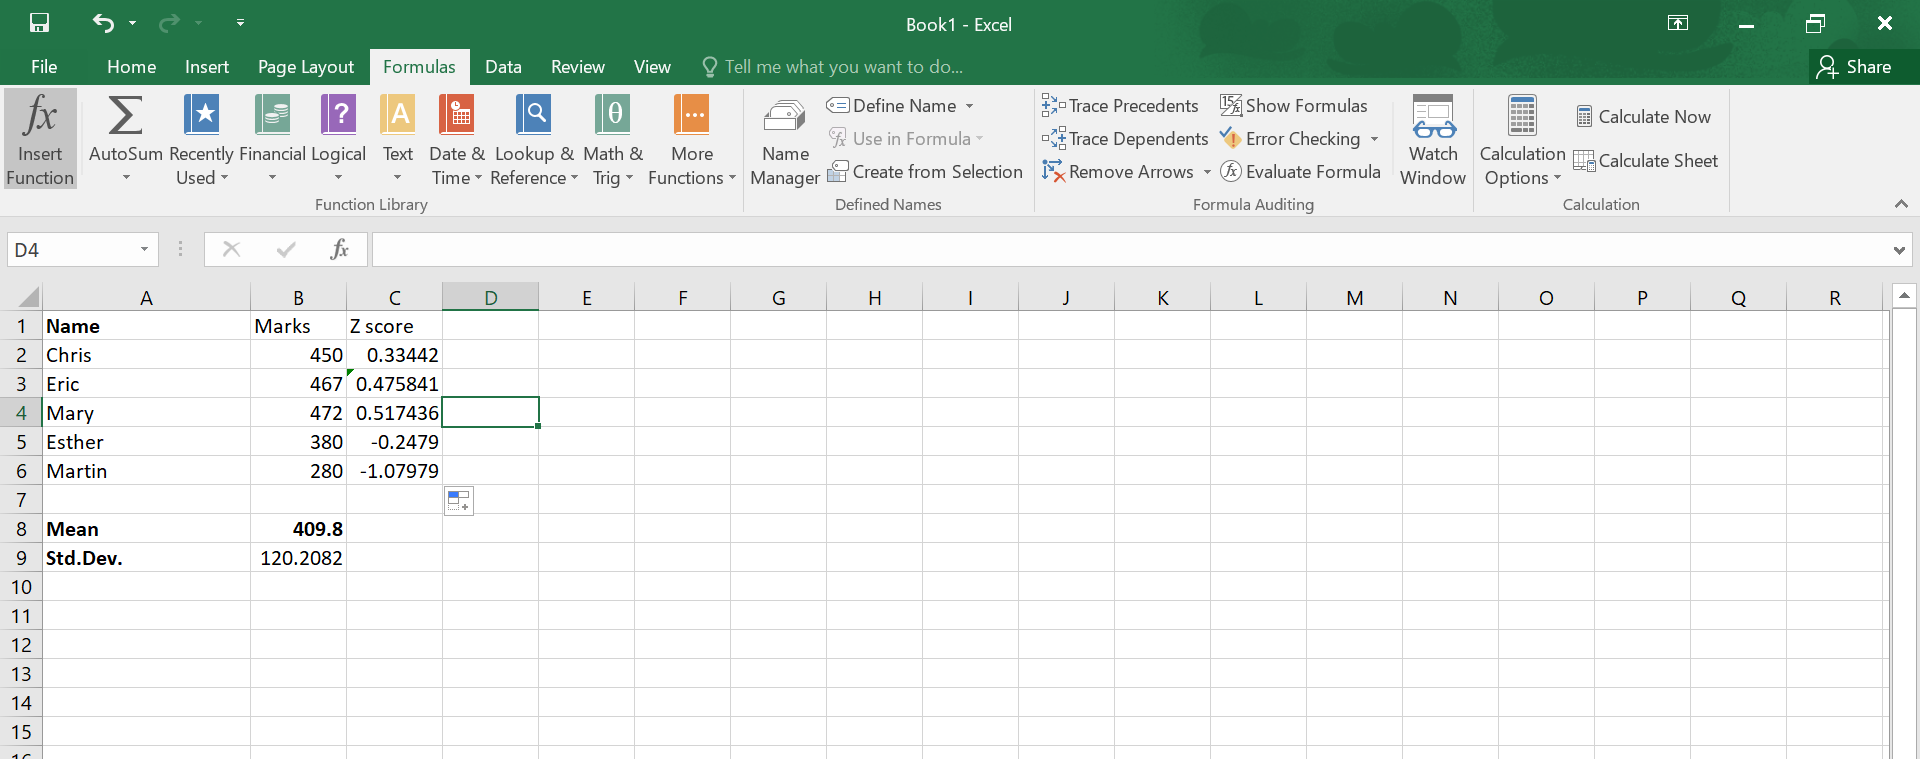Select column D header
This screenshot has height=759, width=1920.
click(490, 297)
